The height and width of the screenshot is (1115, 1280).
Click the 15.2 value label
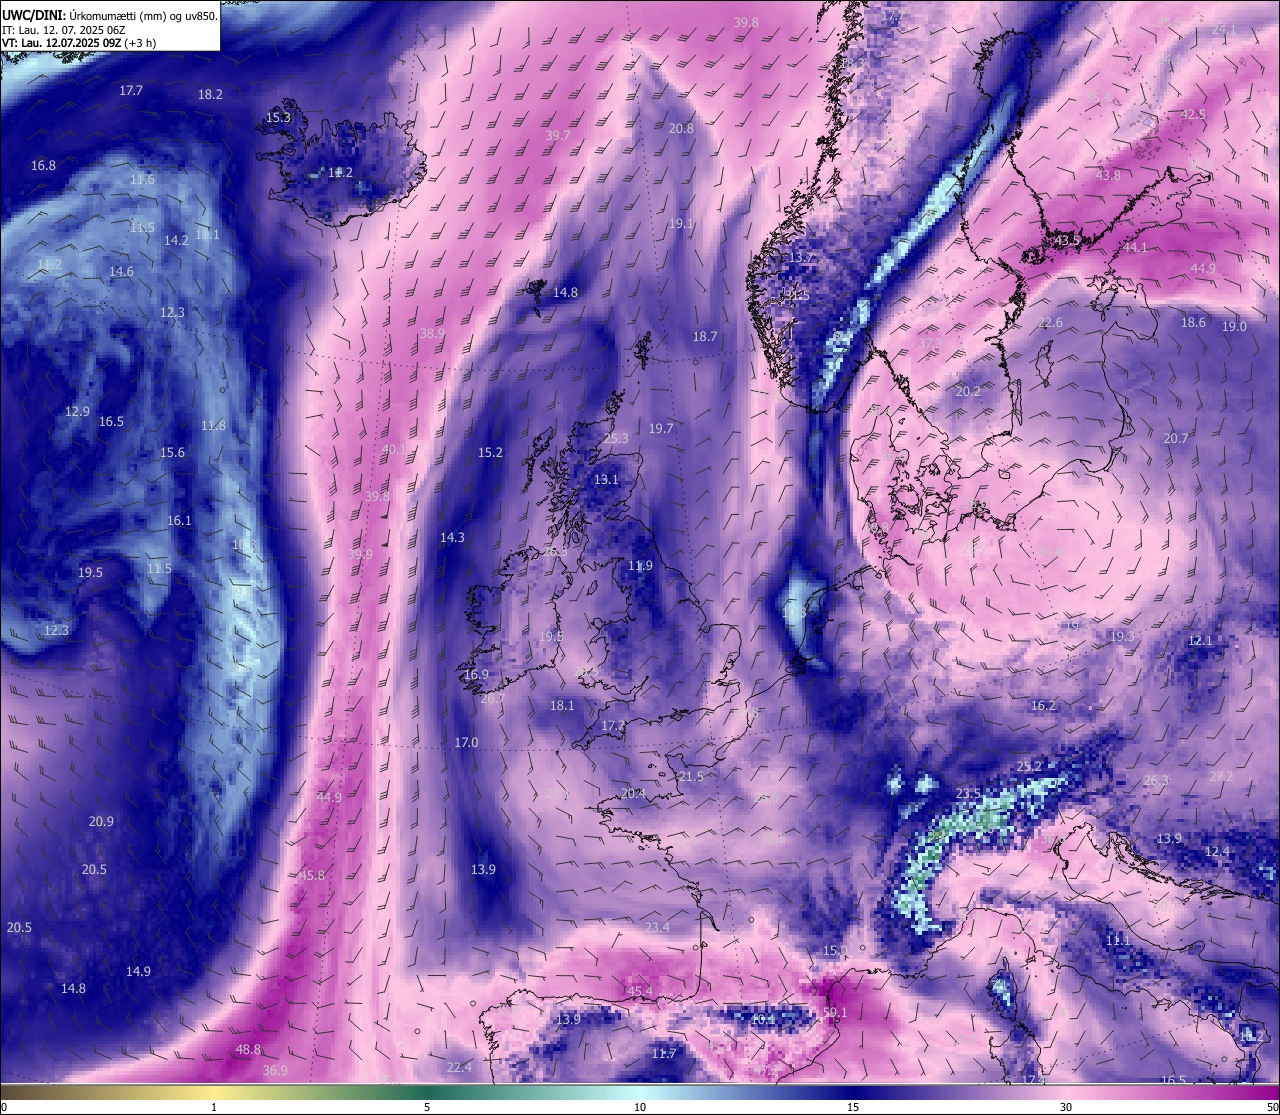[x=490, y=452]
